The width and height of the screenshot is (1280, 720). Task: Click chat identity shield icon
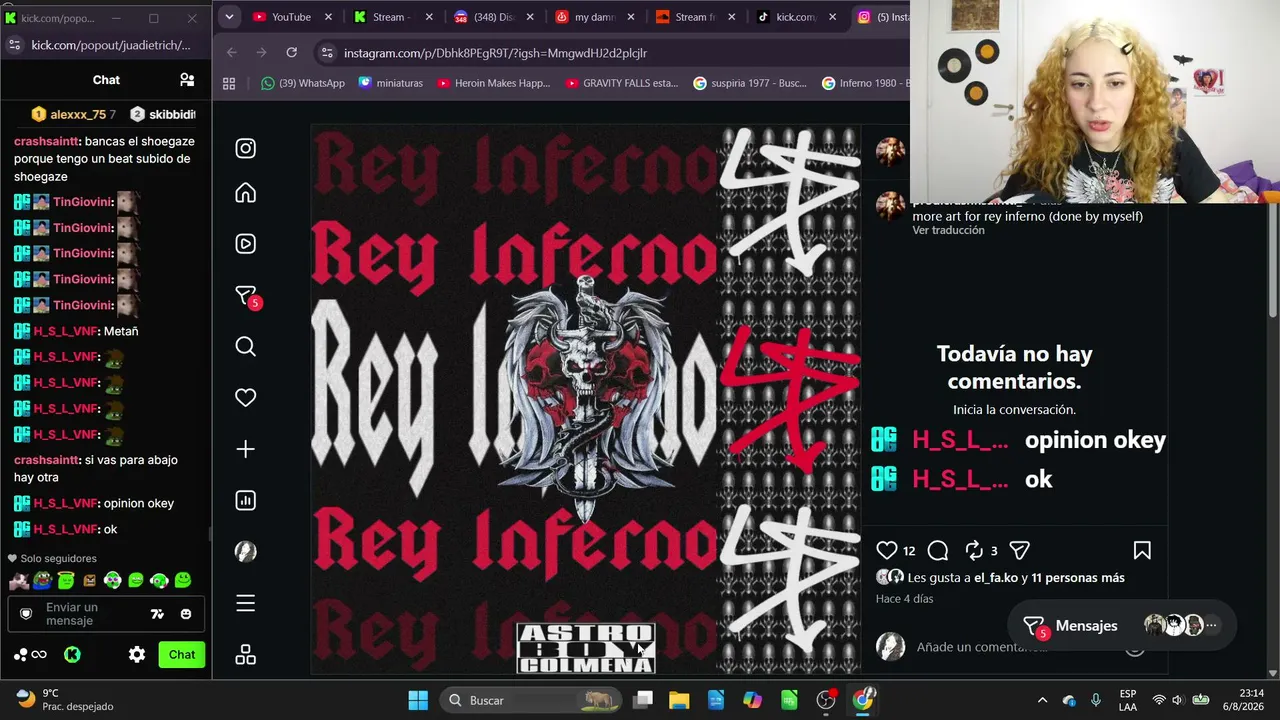pyautogui.click(x=26, y=614)
